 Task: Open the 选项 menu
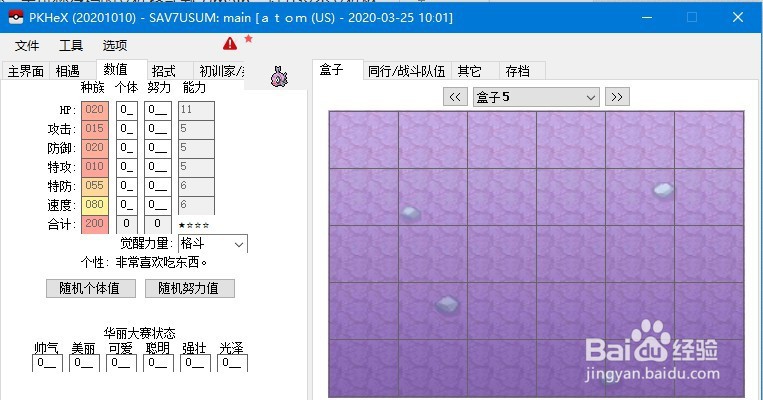tap(115, 46)
